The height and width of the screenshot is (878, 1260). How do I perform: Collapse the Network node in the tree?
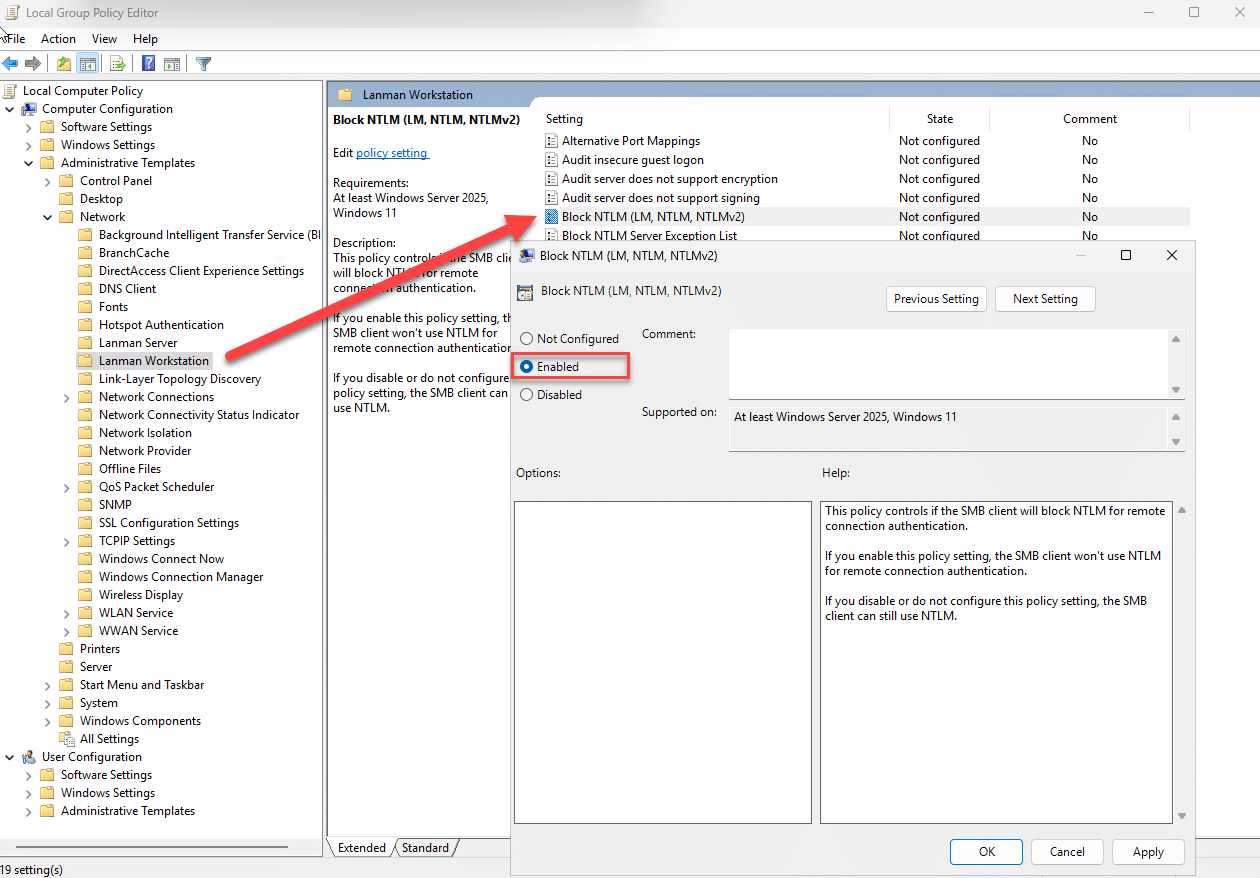[x=47, y=216]
